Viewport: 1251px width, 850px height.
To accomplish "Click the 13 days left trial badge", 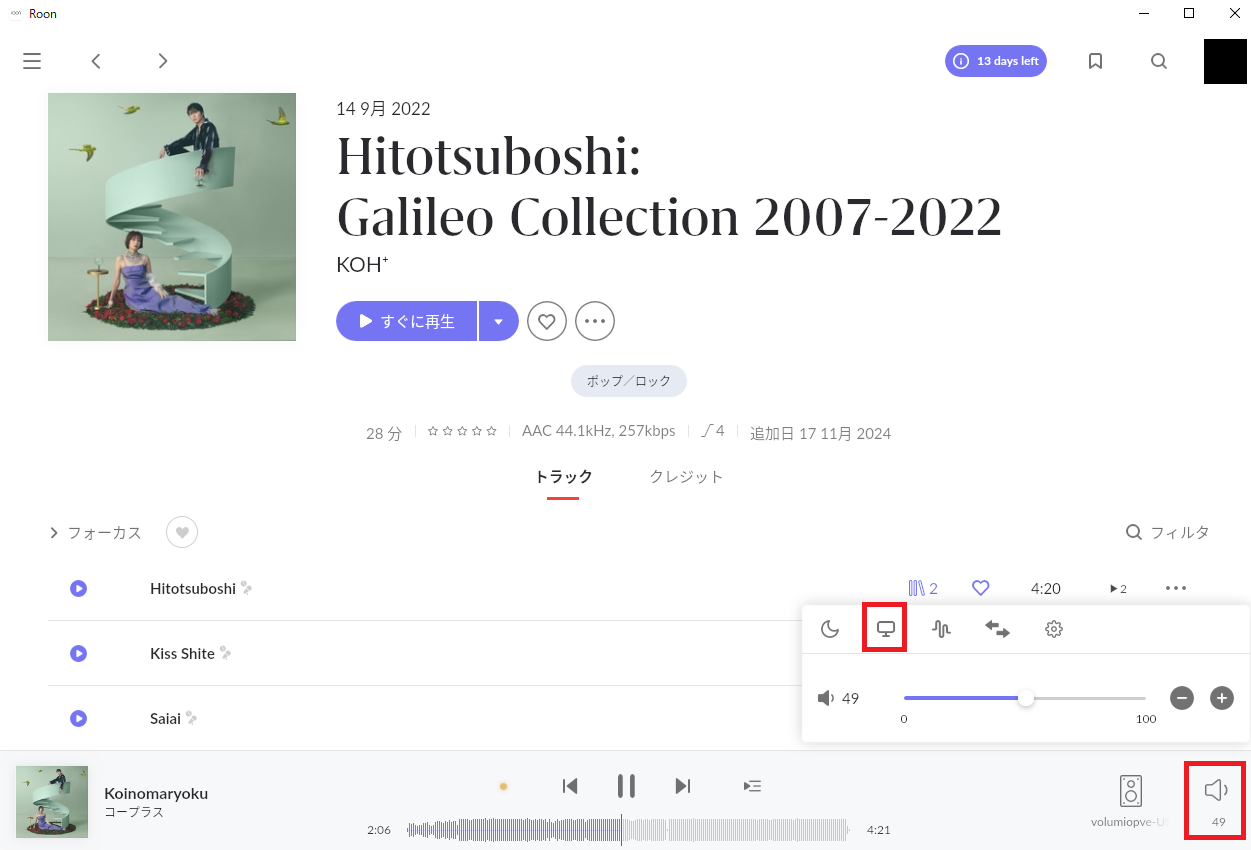I will click(996, 61).
